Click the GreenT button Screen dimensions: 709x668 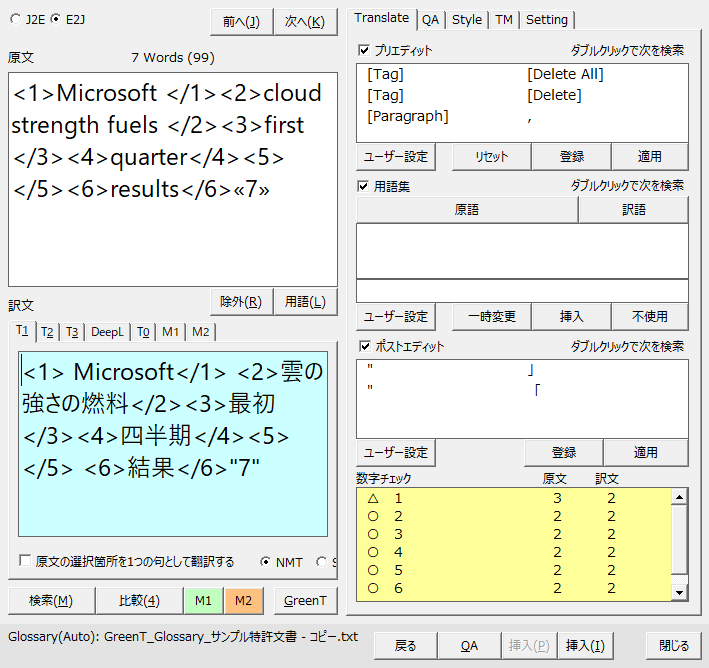[x=306, y=600]
